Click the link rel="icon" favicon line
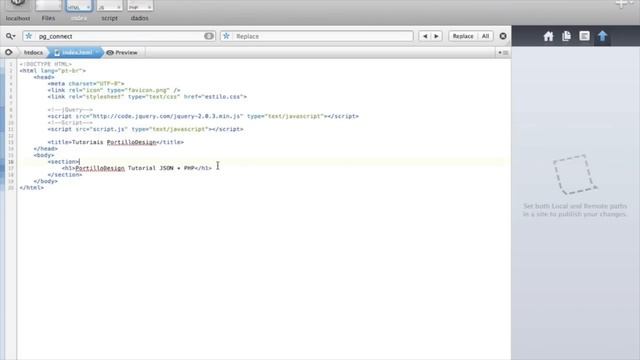The width and height of the screenshot is (640, 360). pyautogui.click(x=114, y=90)
